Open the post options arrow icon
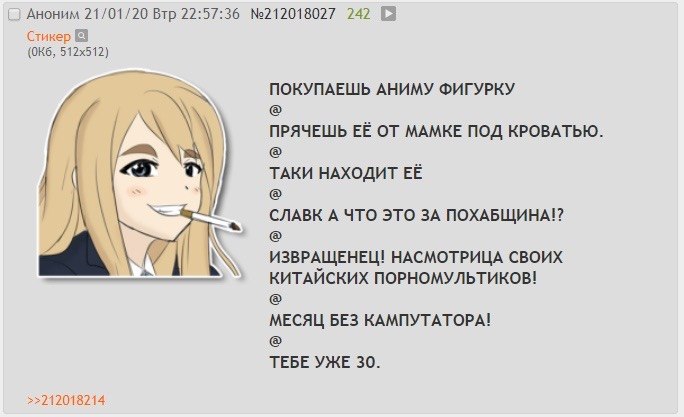Viewport: 684px width, 417px height. pyautogui.click(x=388, y=14)
